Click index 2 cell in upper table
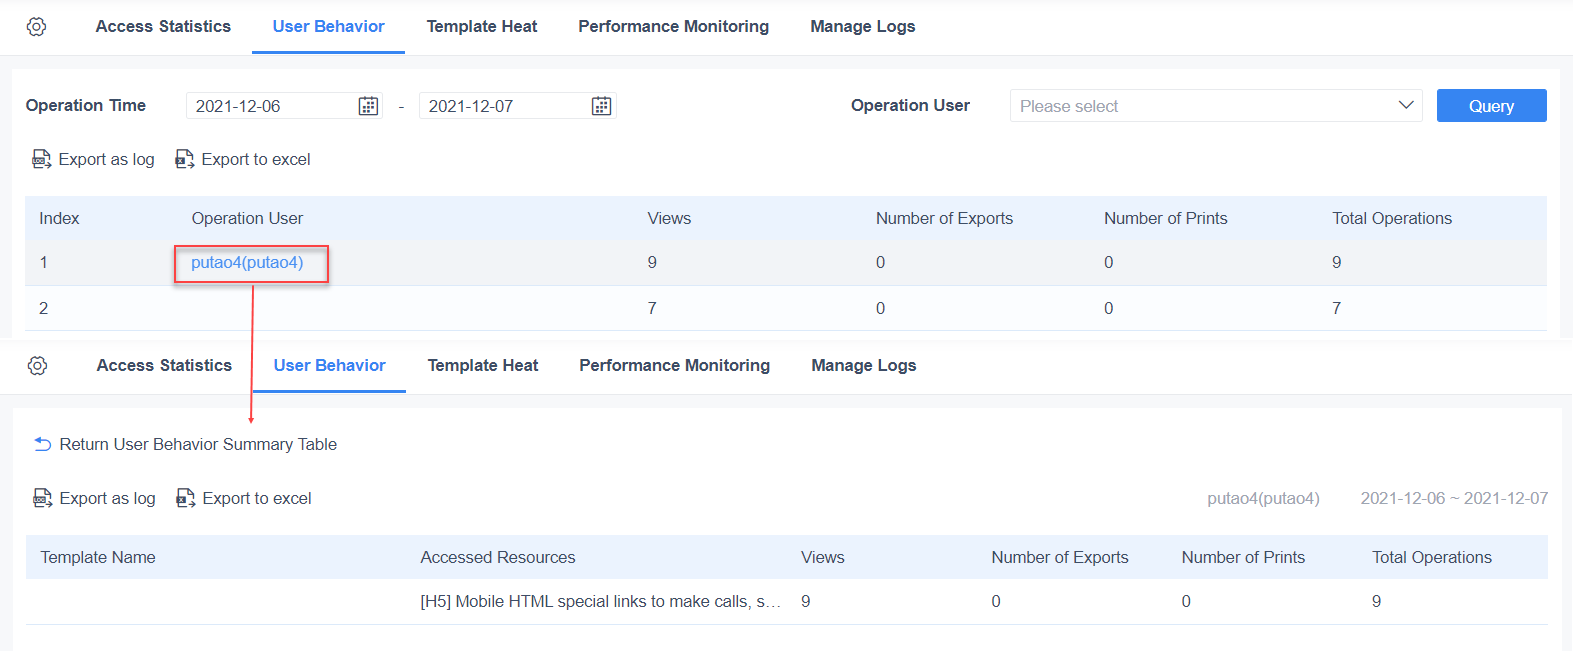This screenshot has height=651, width=1573. click(43, 309)
